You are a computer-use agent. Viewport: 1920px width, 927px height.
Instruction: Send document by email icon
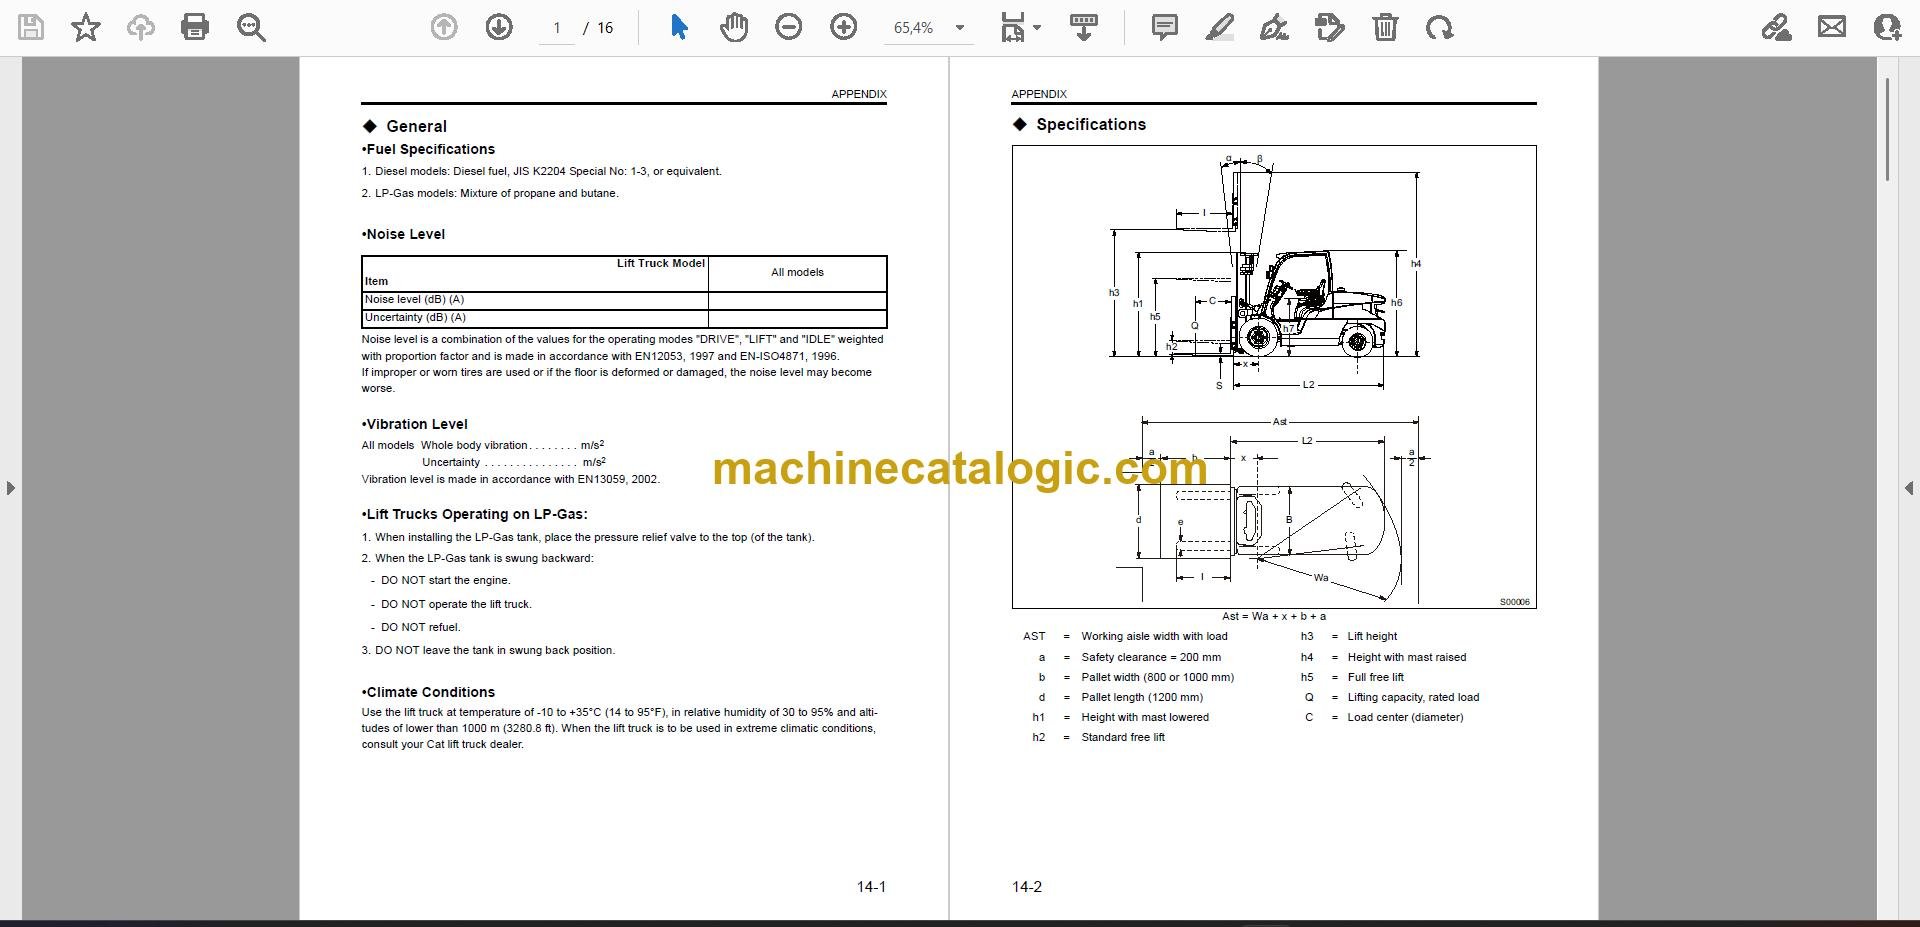click(1832, 27)
